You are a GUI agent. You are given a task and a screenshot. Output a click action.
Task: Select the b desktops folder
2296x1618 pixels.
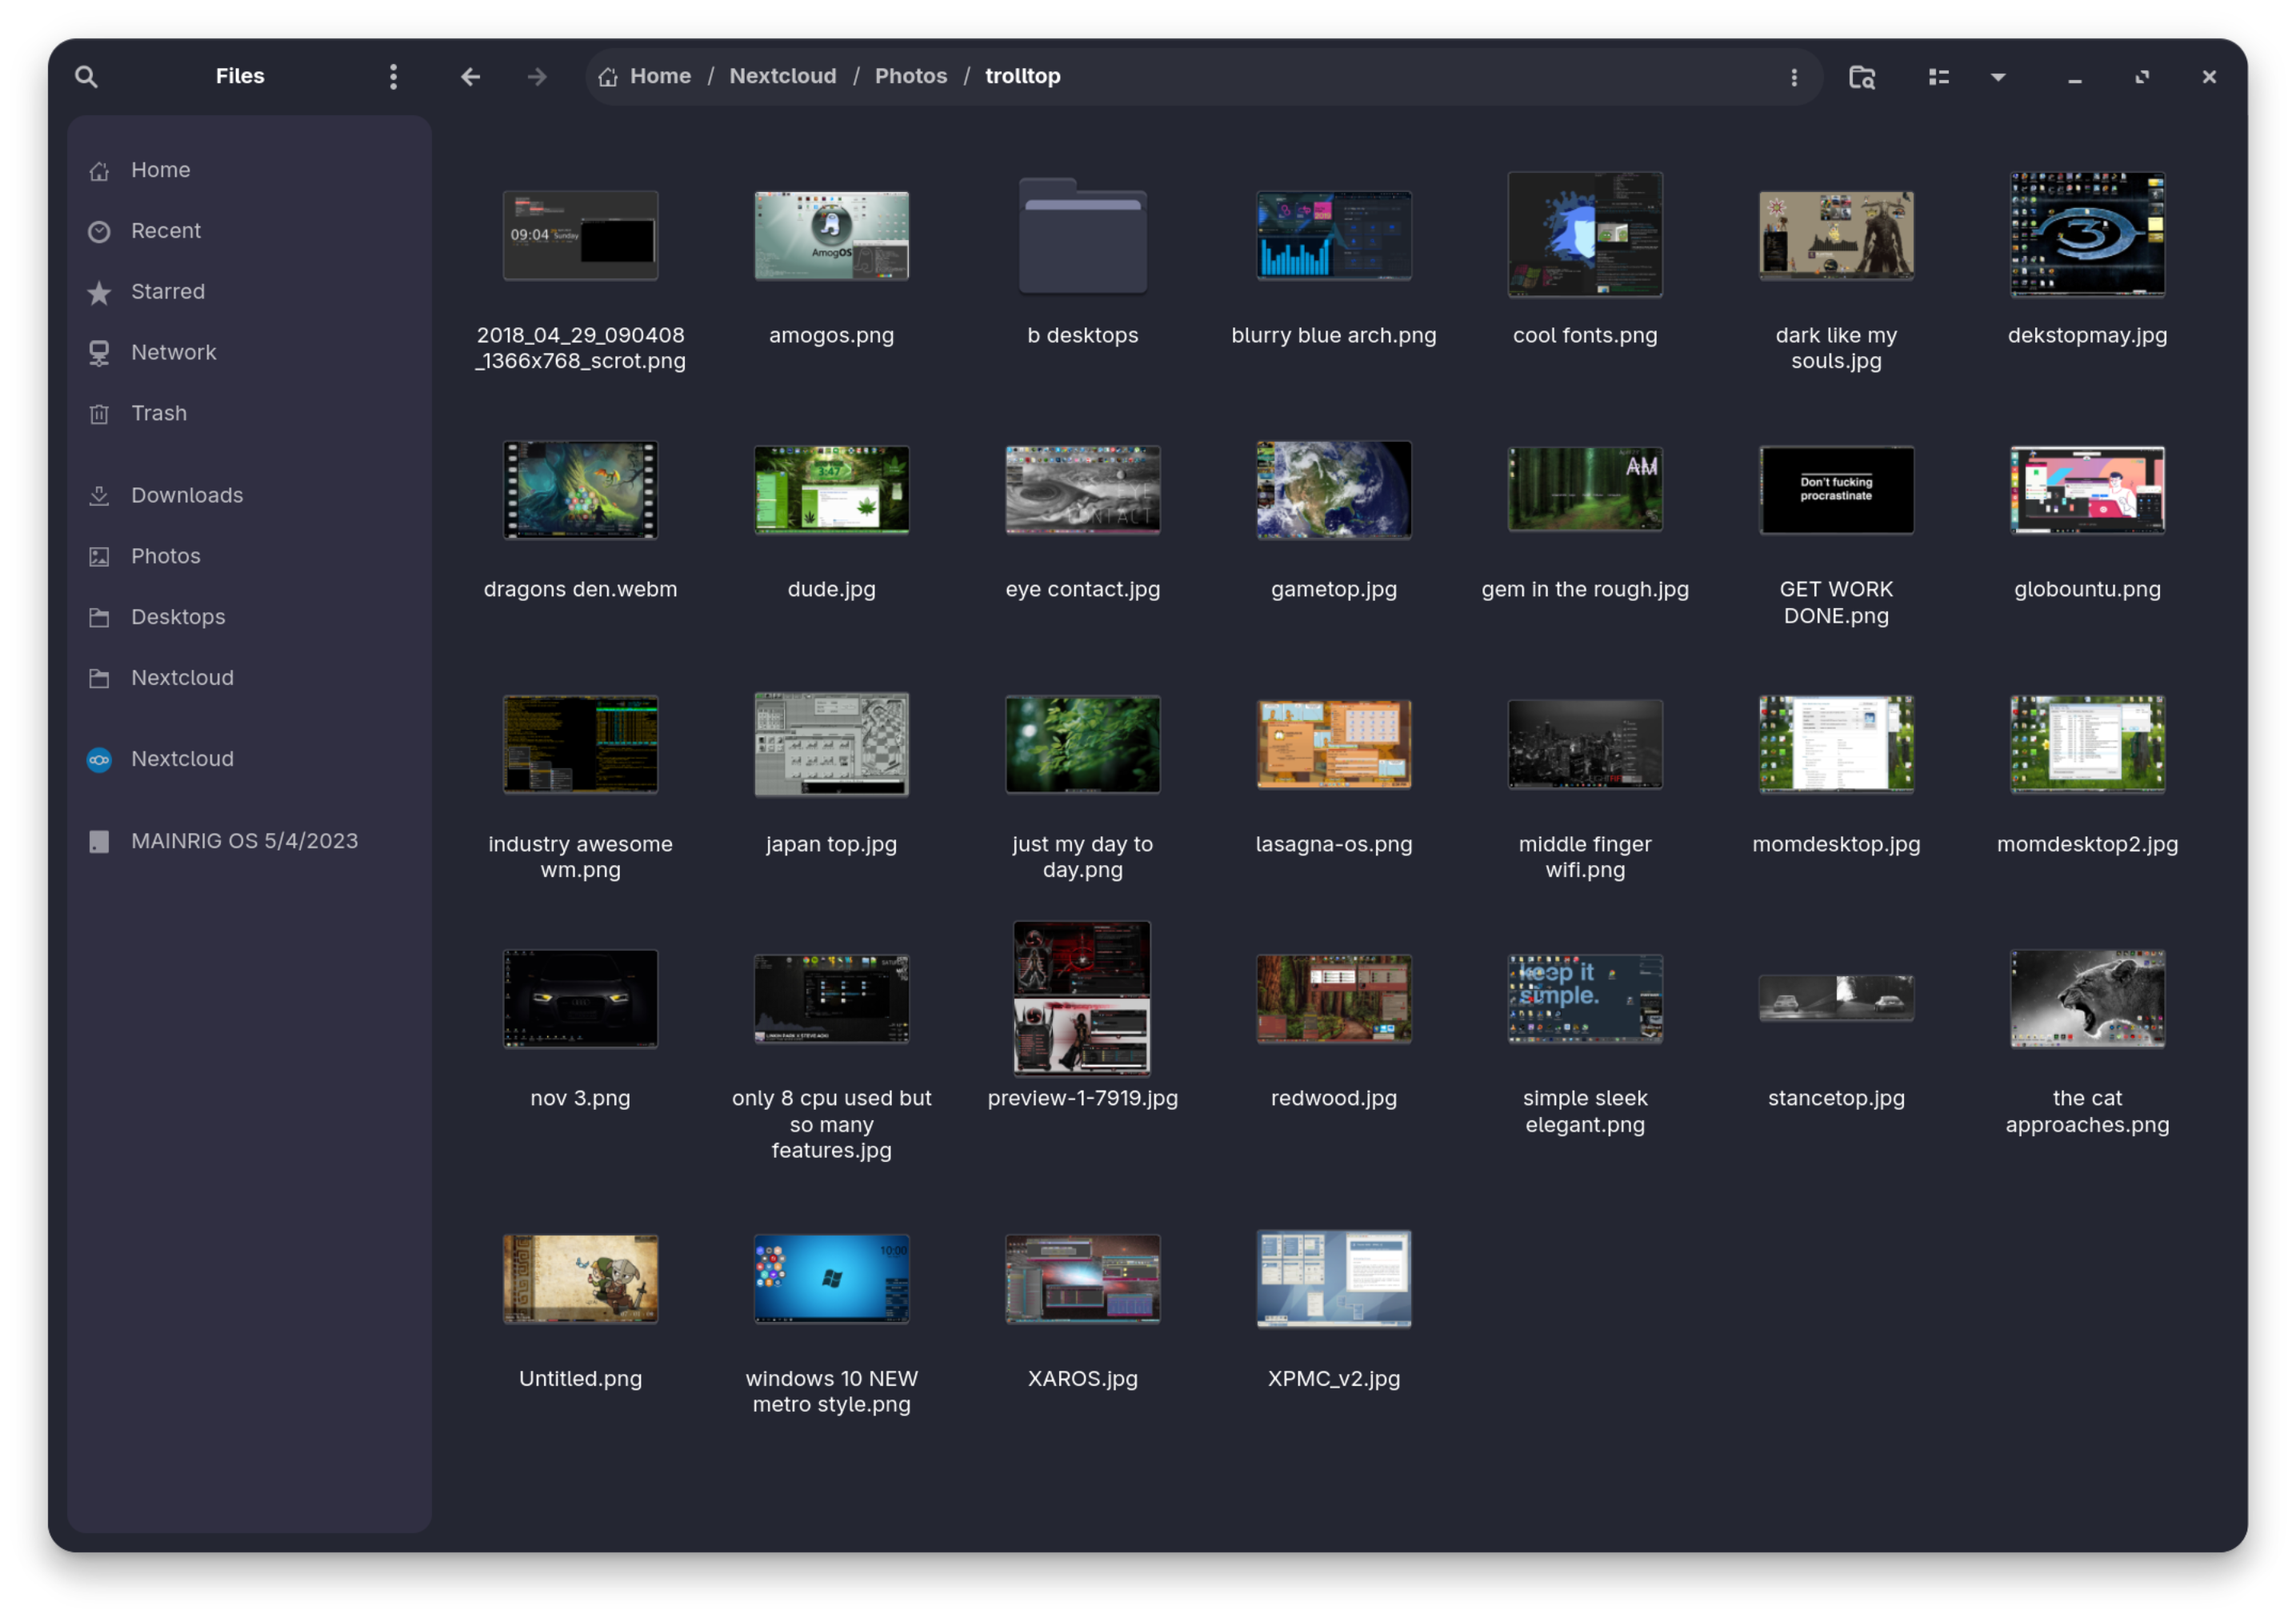point(1082,236)
